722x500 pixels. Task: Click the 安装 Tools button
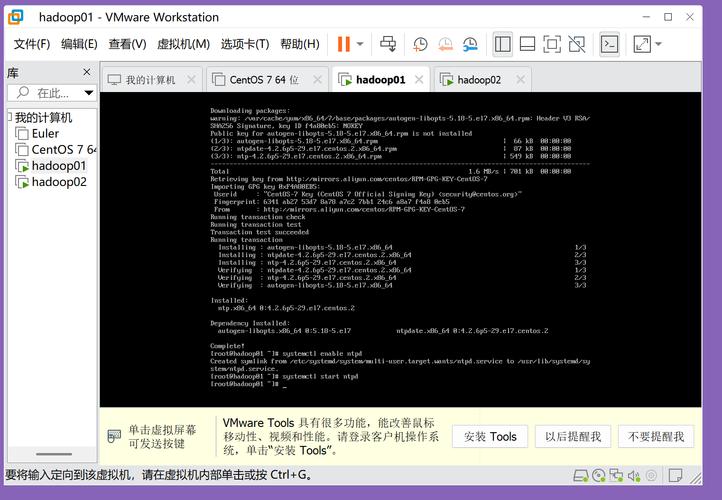pyautogui.click(x=490, y=436)
